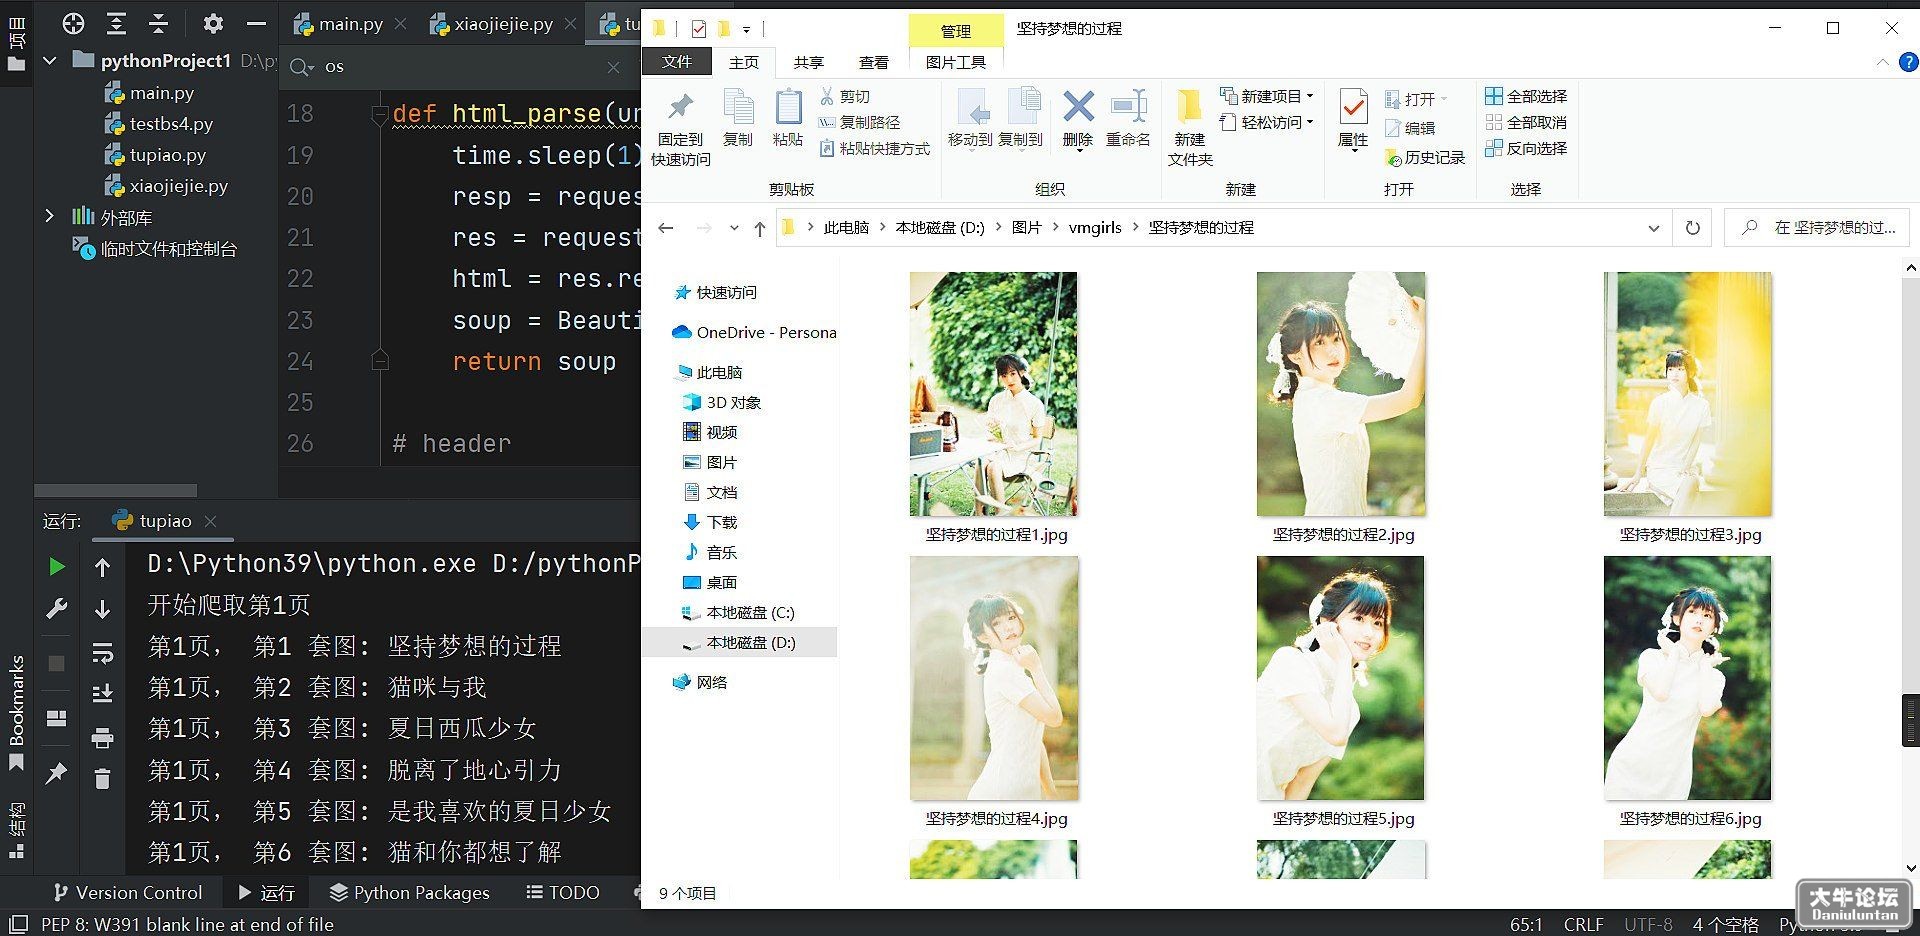Viewport: 1920px width, 936px height.
Task: Open Python Packages tool window
Action: pyautogui.click(x=409, y=892)
